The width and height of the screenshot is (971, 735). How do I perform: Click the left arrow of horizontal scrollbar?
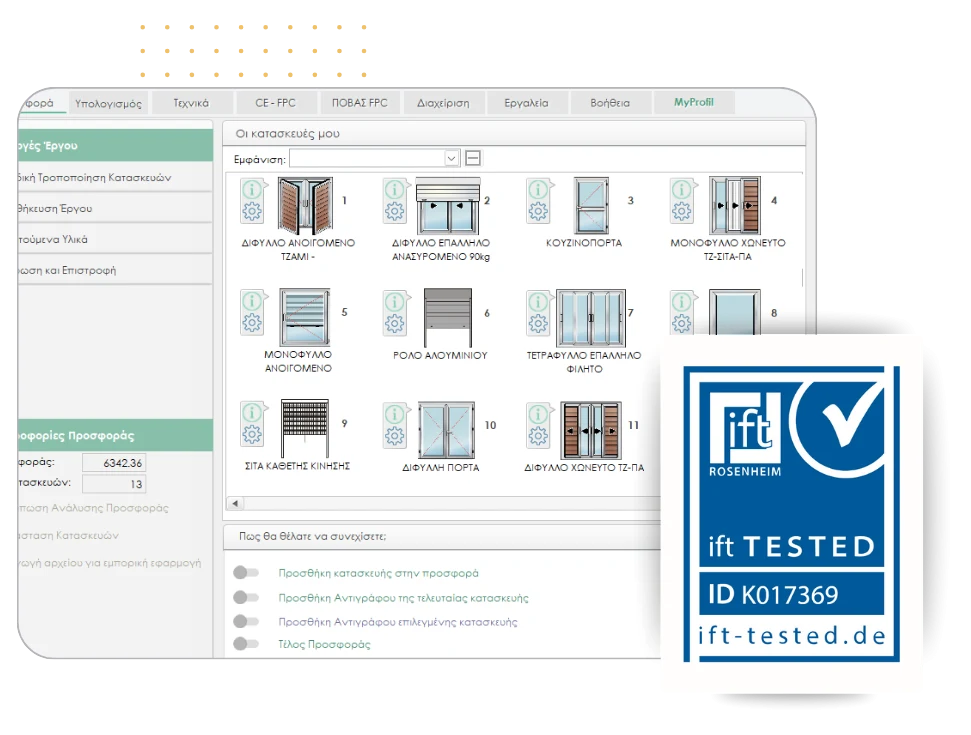point(235,503)
